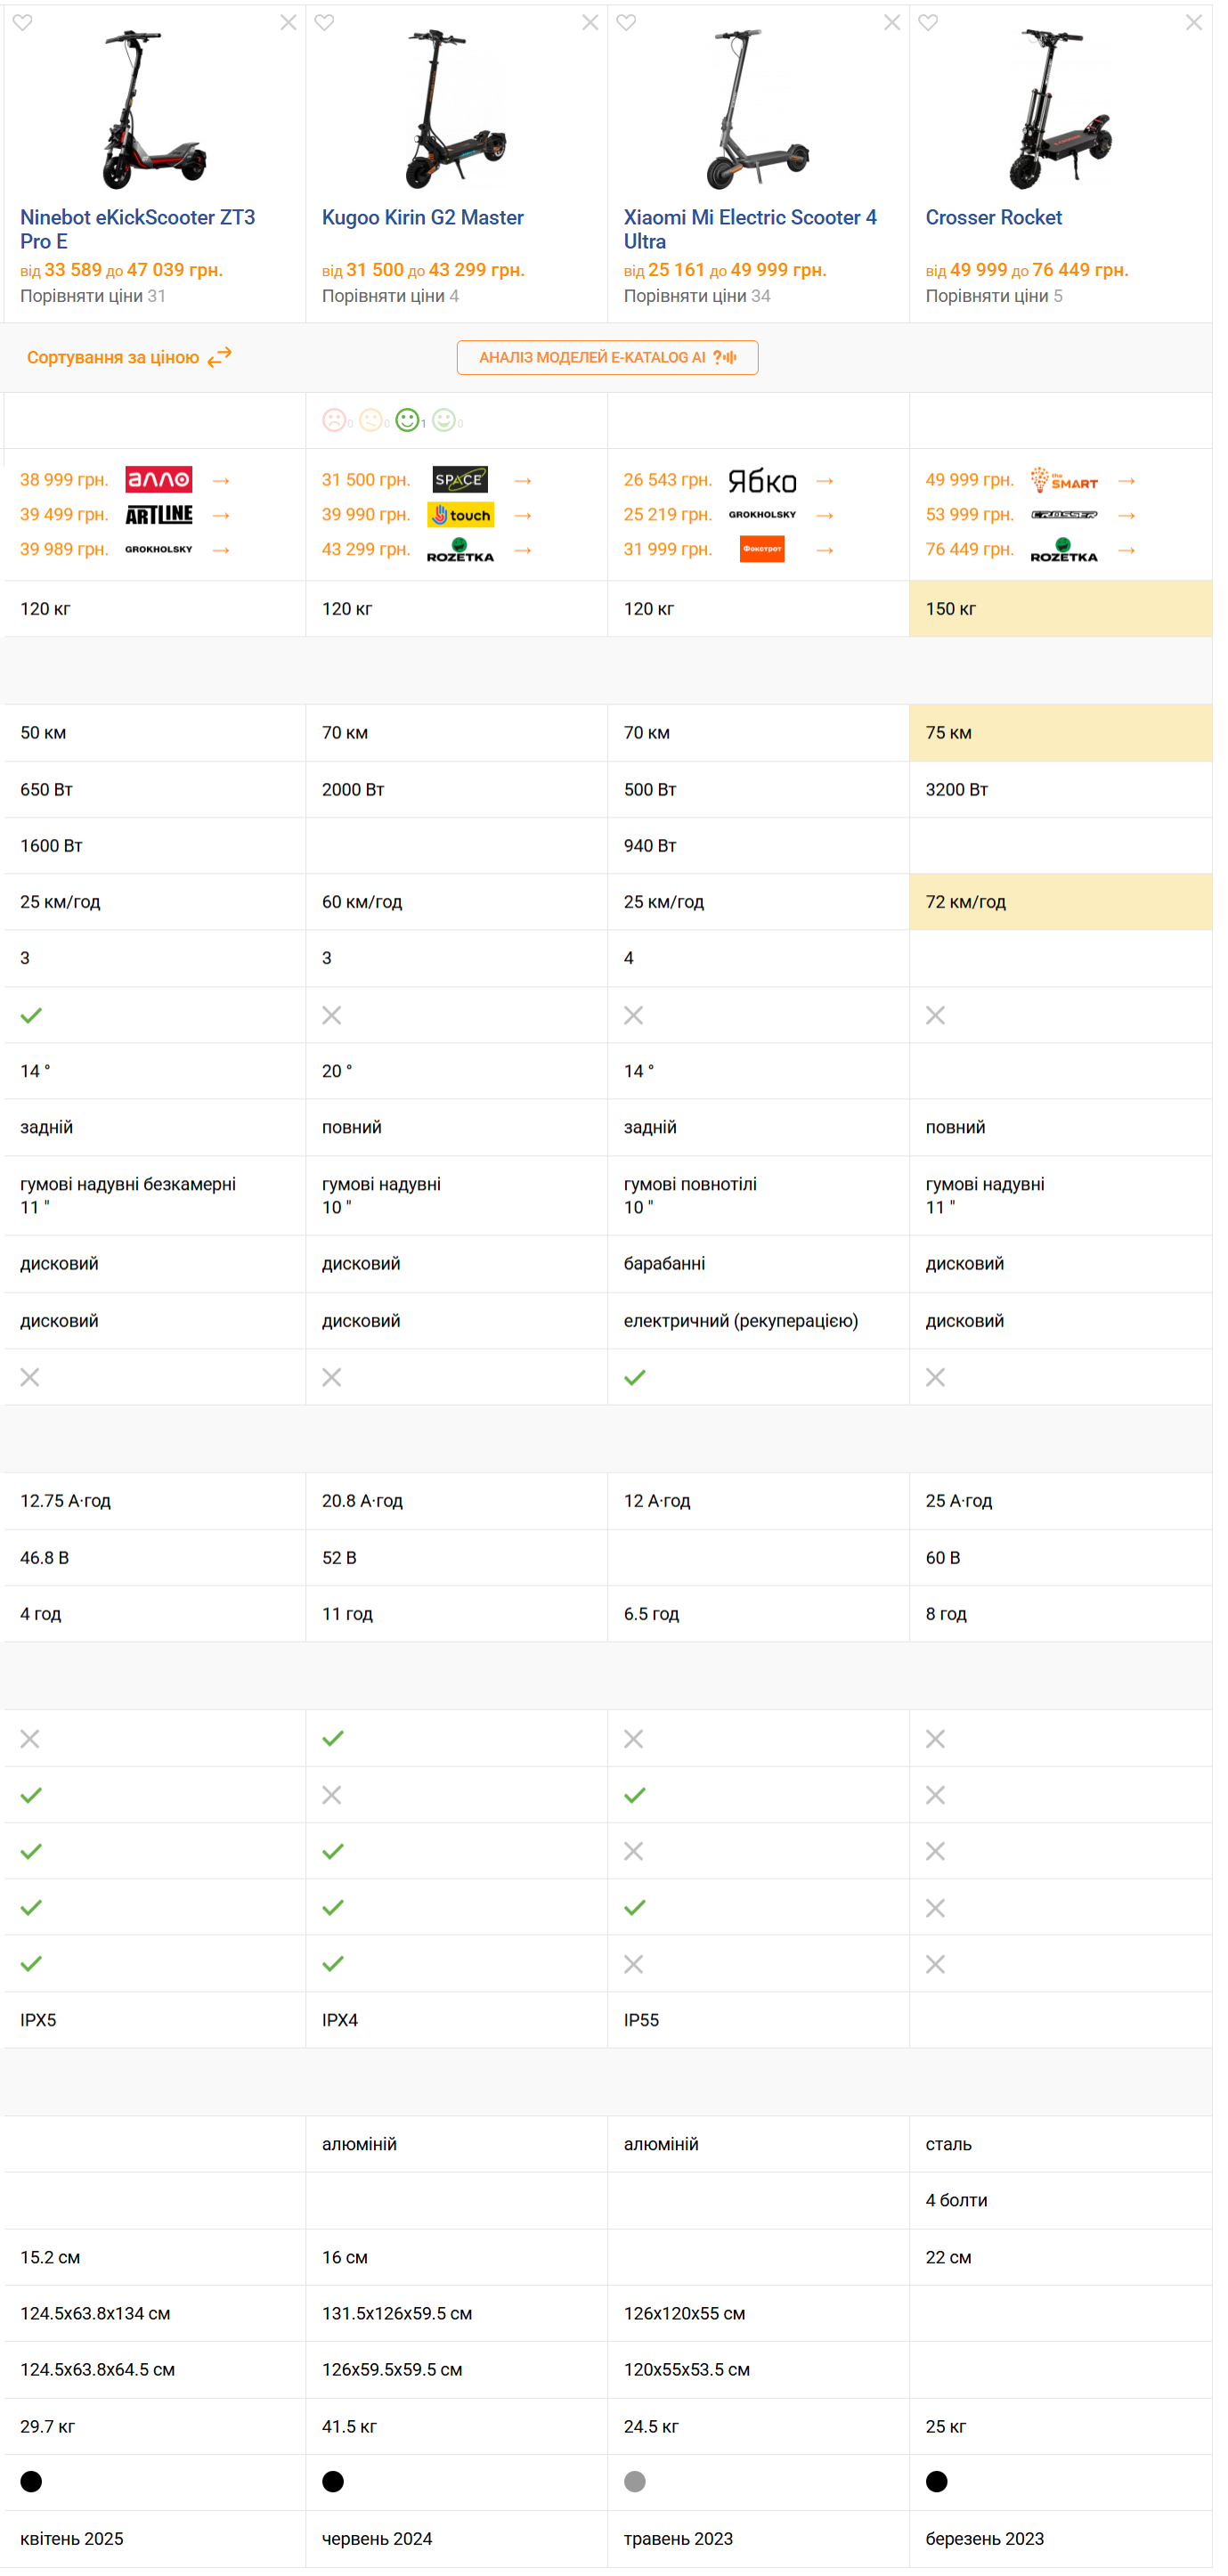The height and width of the screenshot is (2576, 1228).
Task: Open Rozetka offer at 76 449 грн
Action: 1064,550
